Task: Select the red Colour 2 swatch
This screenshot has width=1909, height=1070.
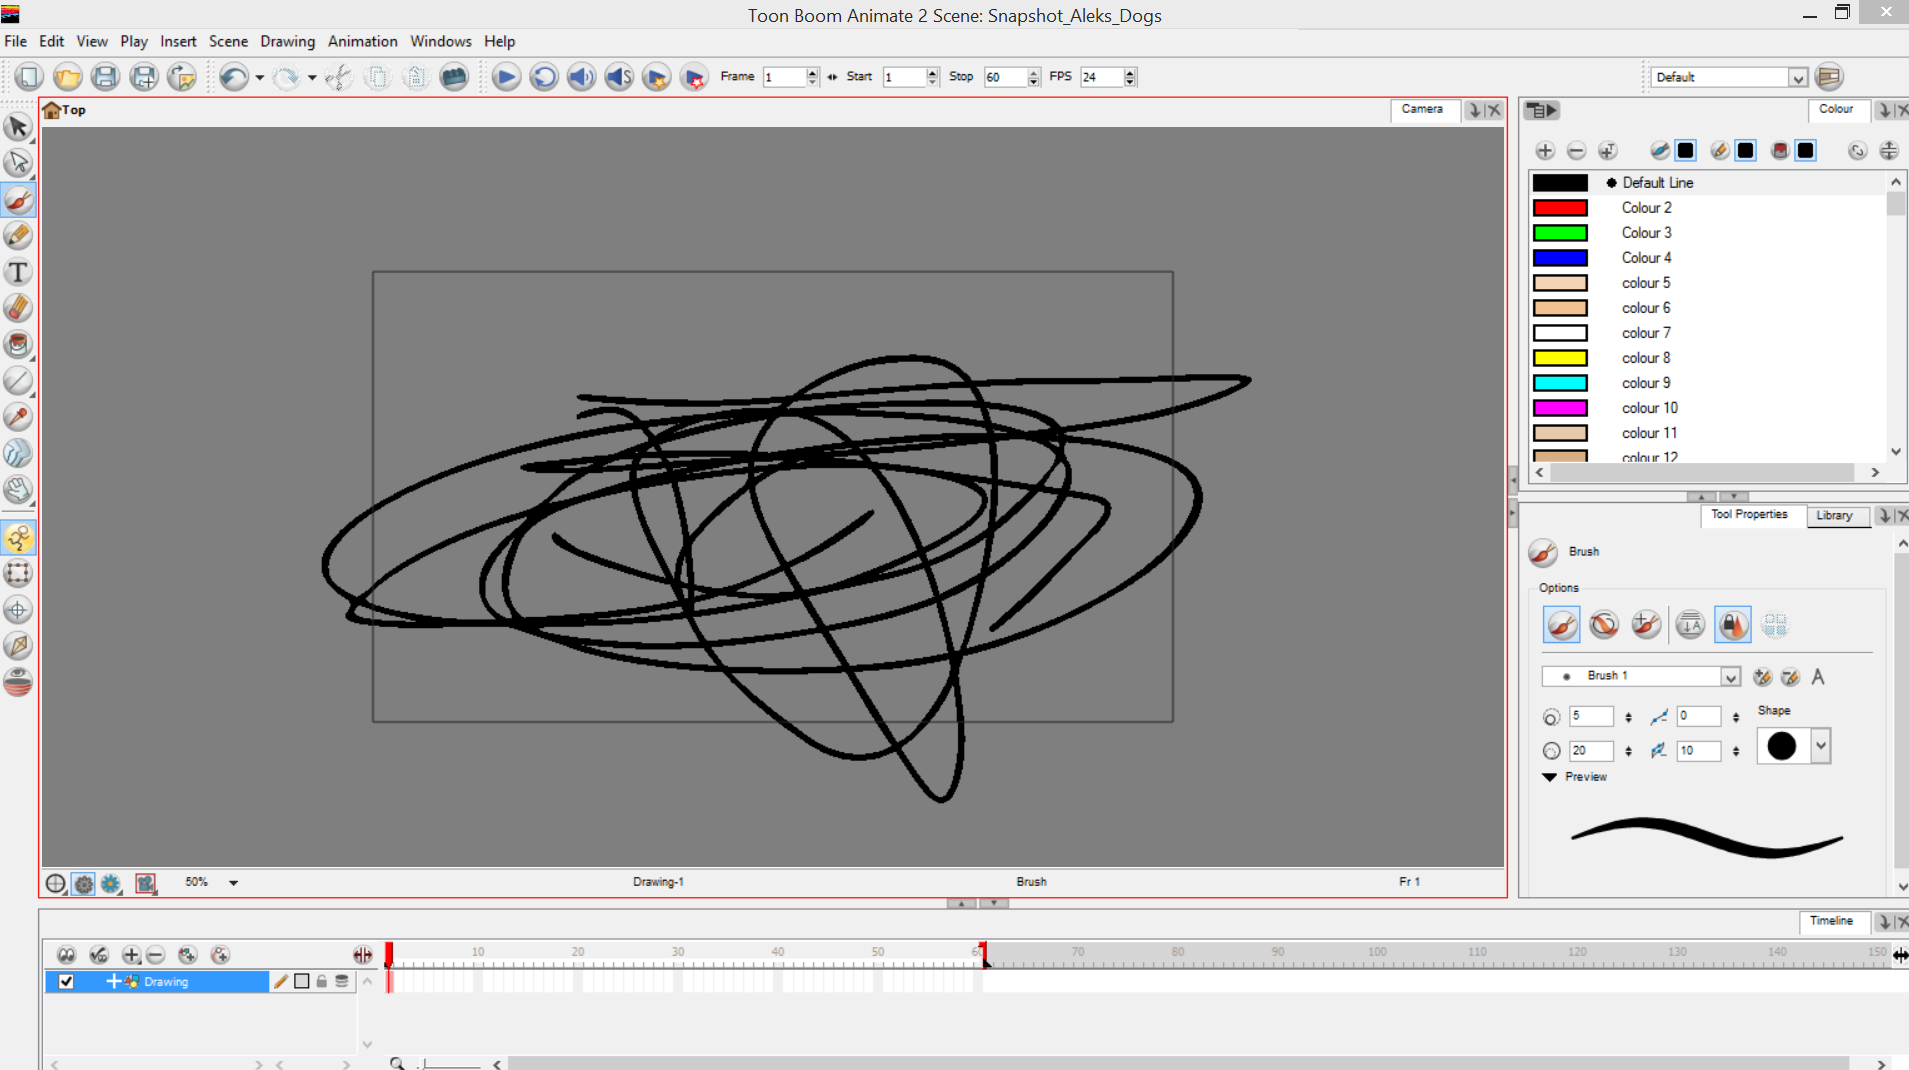Action: click(x=1559, y=208)
